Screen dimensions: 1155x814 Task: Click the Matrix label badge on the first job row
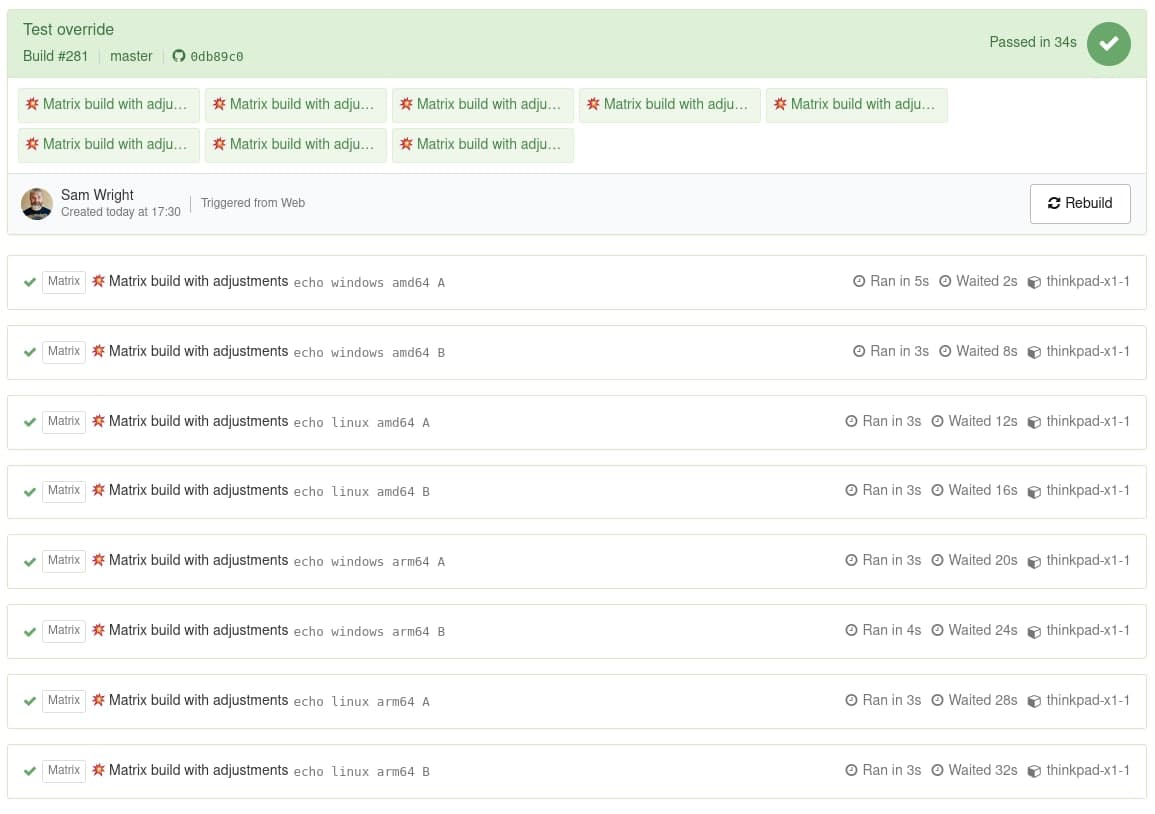tap(63, 281)
